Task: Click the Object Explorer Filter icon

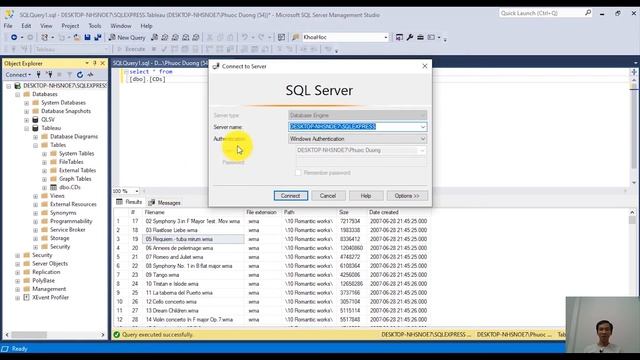Action: [69, 75]
